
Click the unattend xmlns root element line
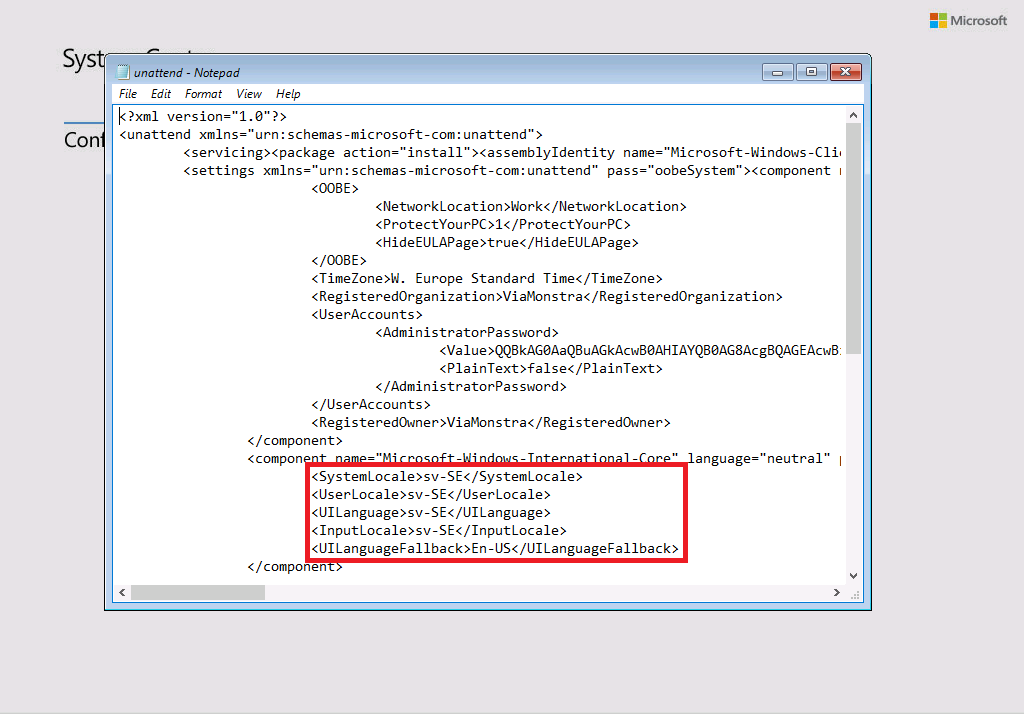330,135
